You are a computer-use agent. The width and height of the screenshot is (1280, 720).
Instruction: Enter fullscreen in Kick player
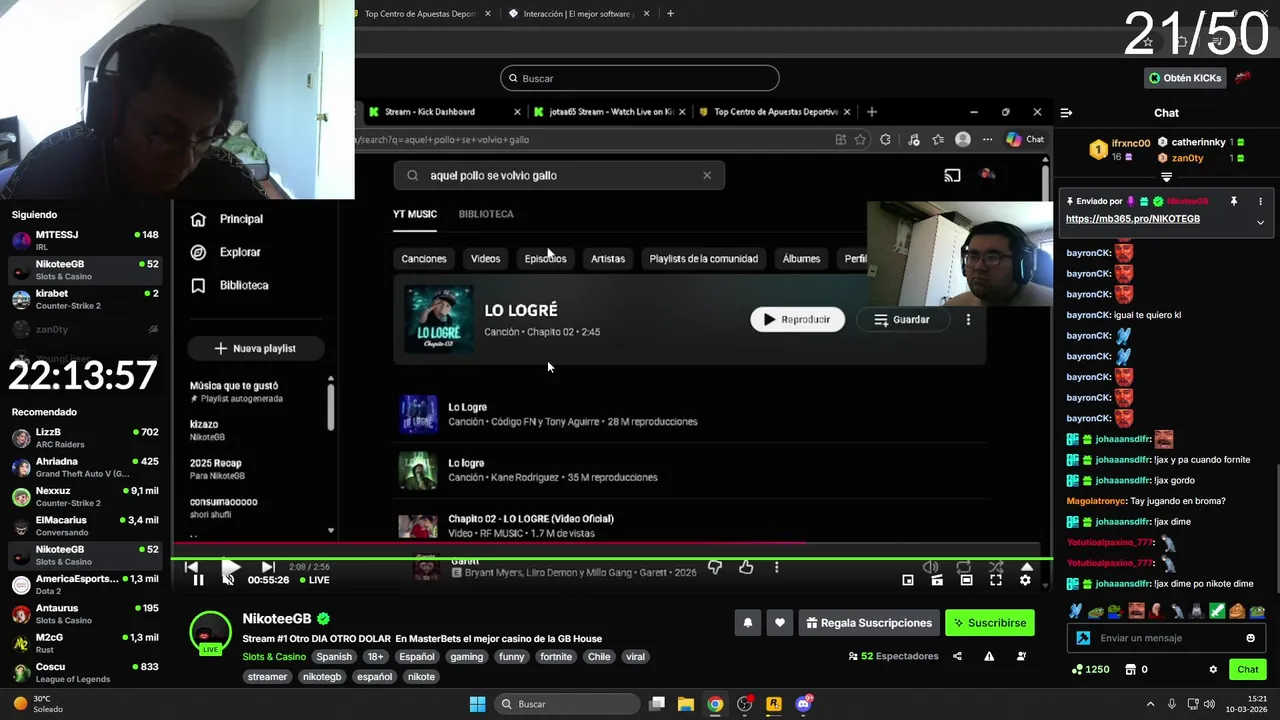click(x=996, y=580)
